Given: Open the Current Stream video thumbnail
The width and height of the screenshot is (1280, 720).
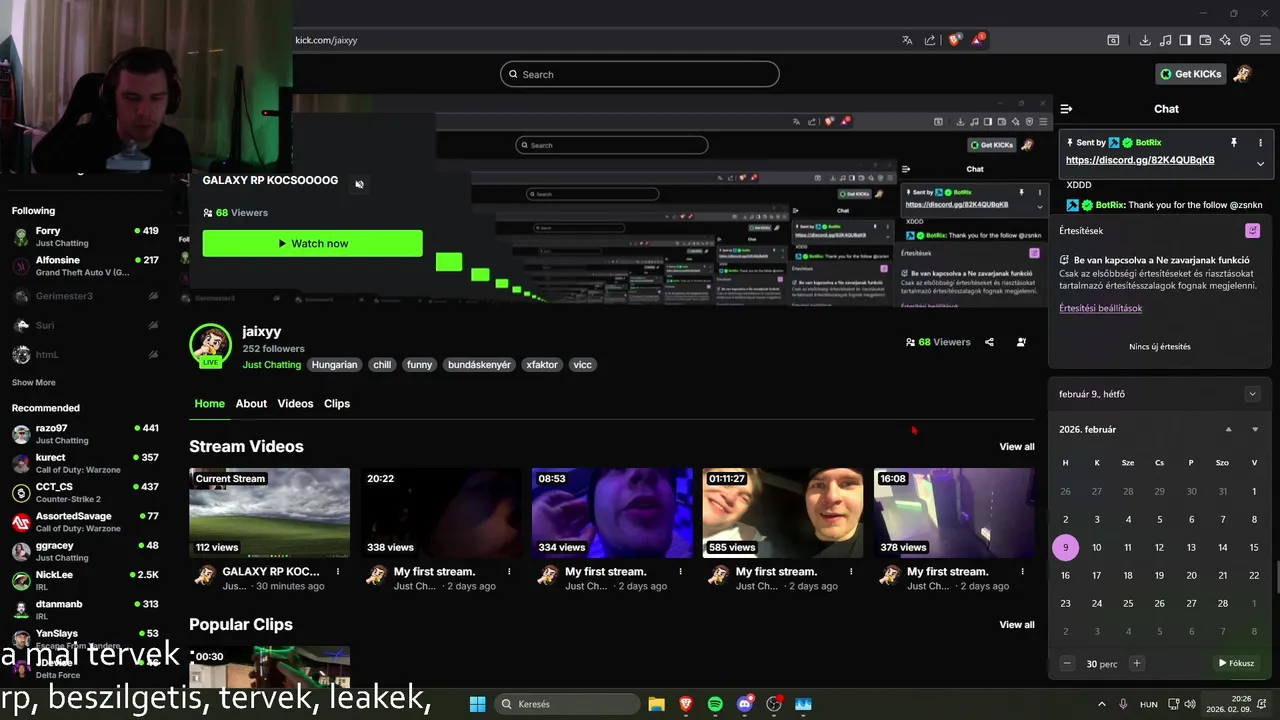Looking at the screenshot, I should tap(270, 513).
